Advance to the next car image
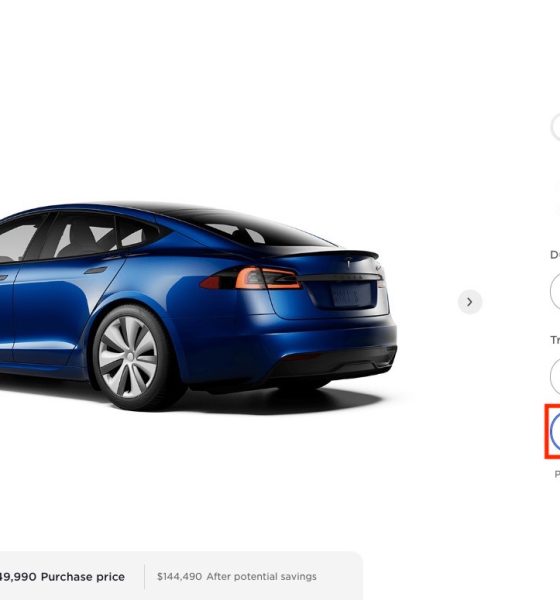The width and height of the screenshot is (560, 600). (470, 302)
